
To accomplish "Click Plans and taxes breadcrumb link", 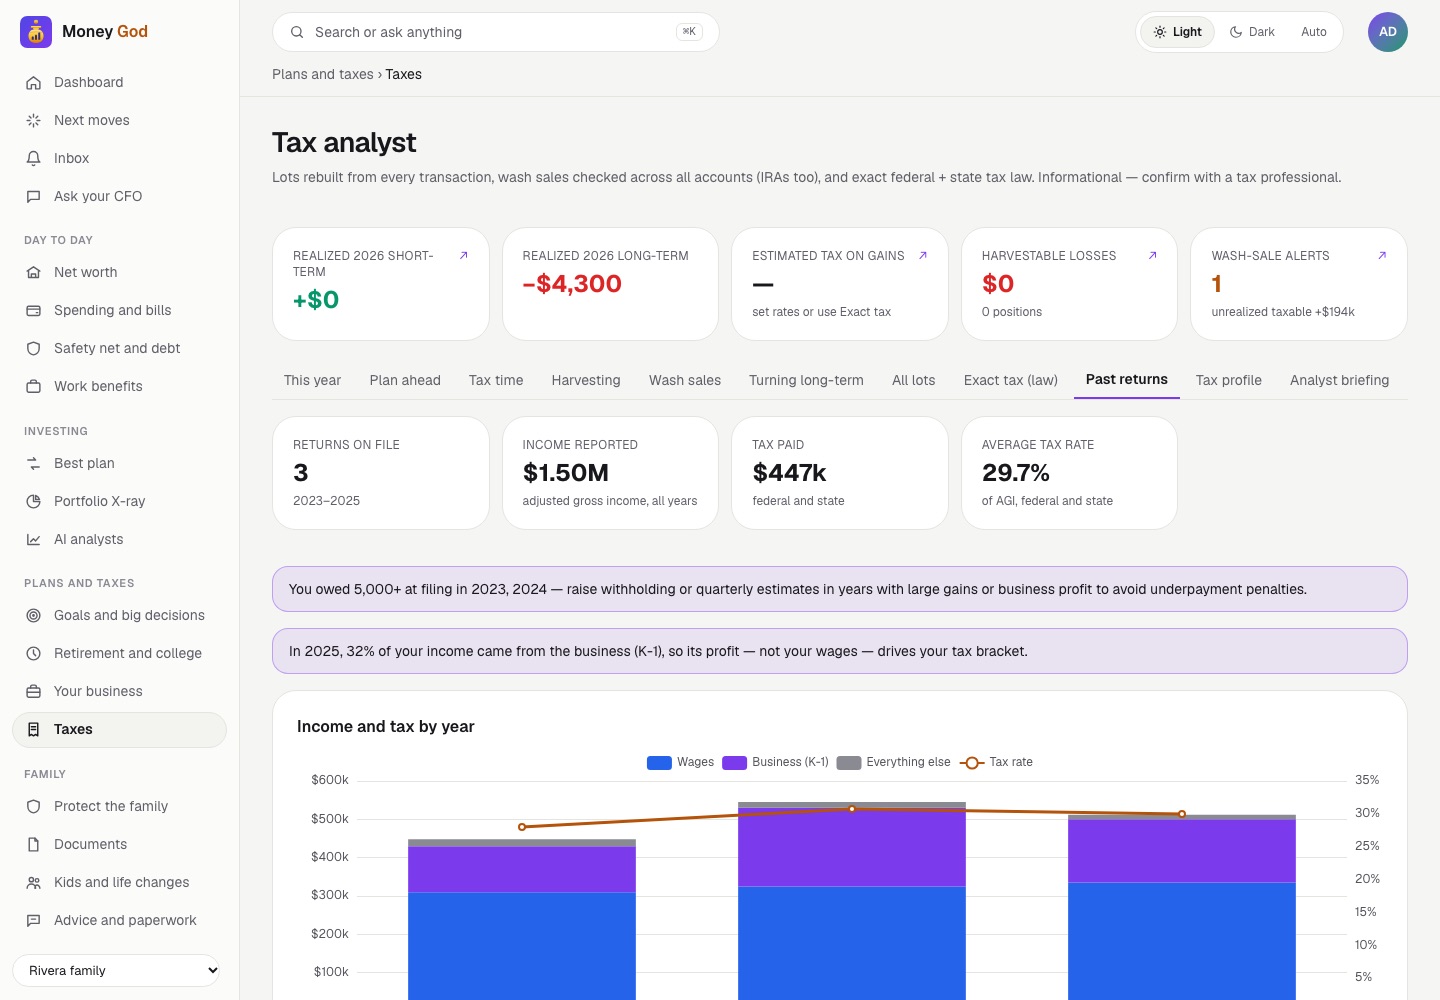I will 323,74.
